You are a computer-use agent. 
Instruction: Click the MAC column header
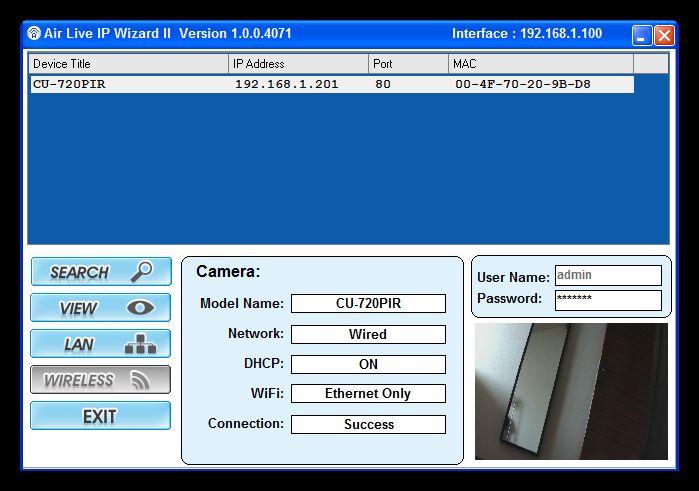(541, 64)
